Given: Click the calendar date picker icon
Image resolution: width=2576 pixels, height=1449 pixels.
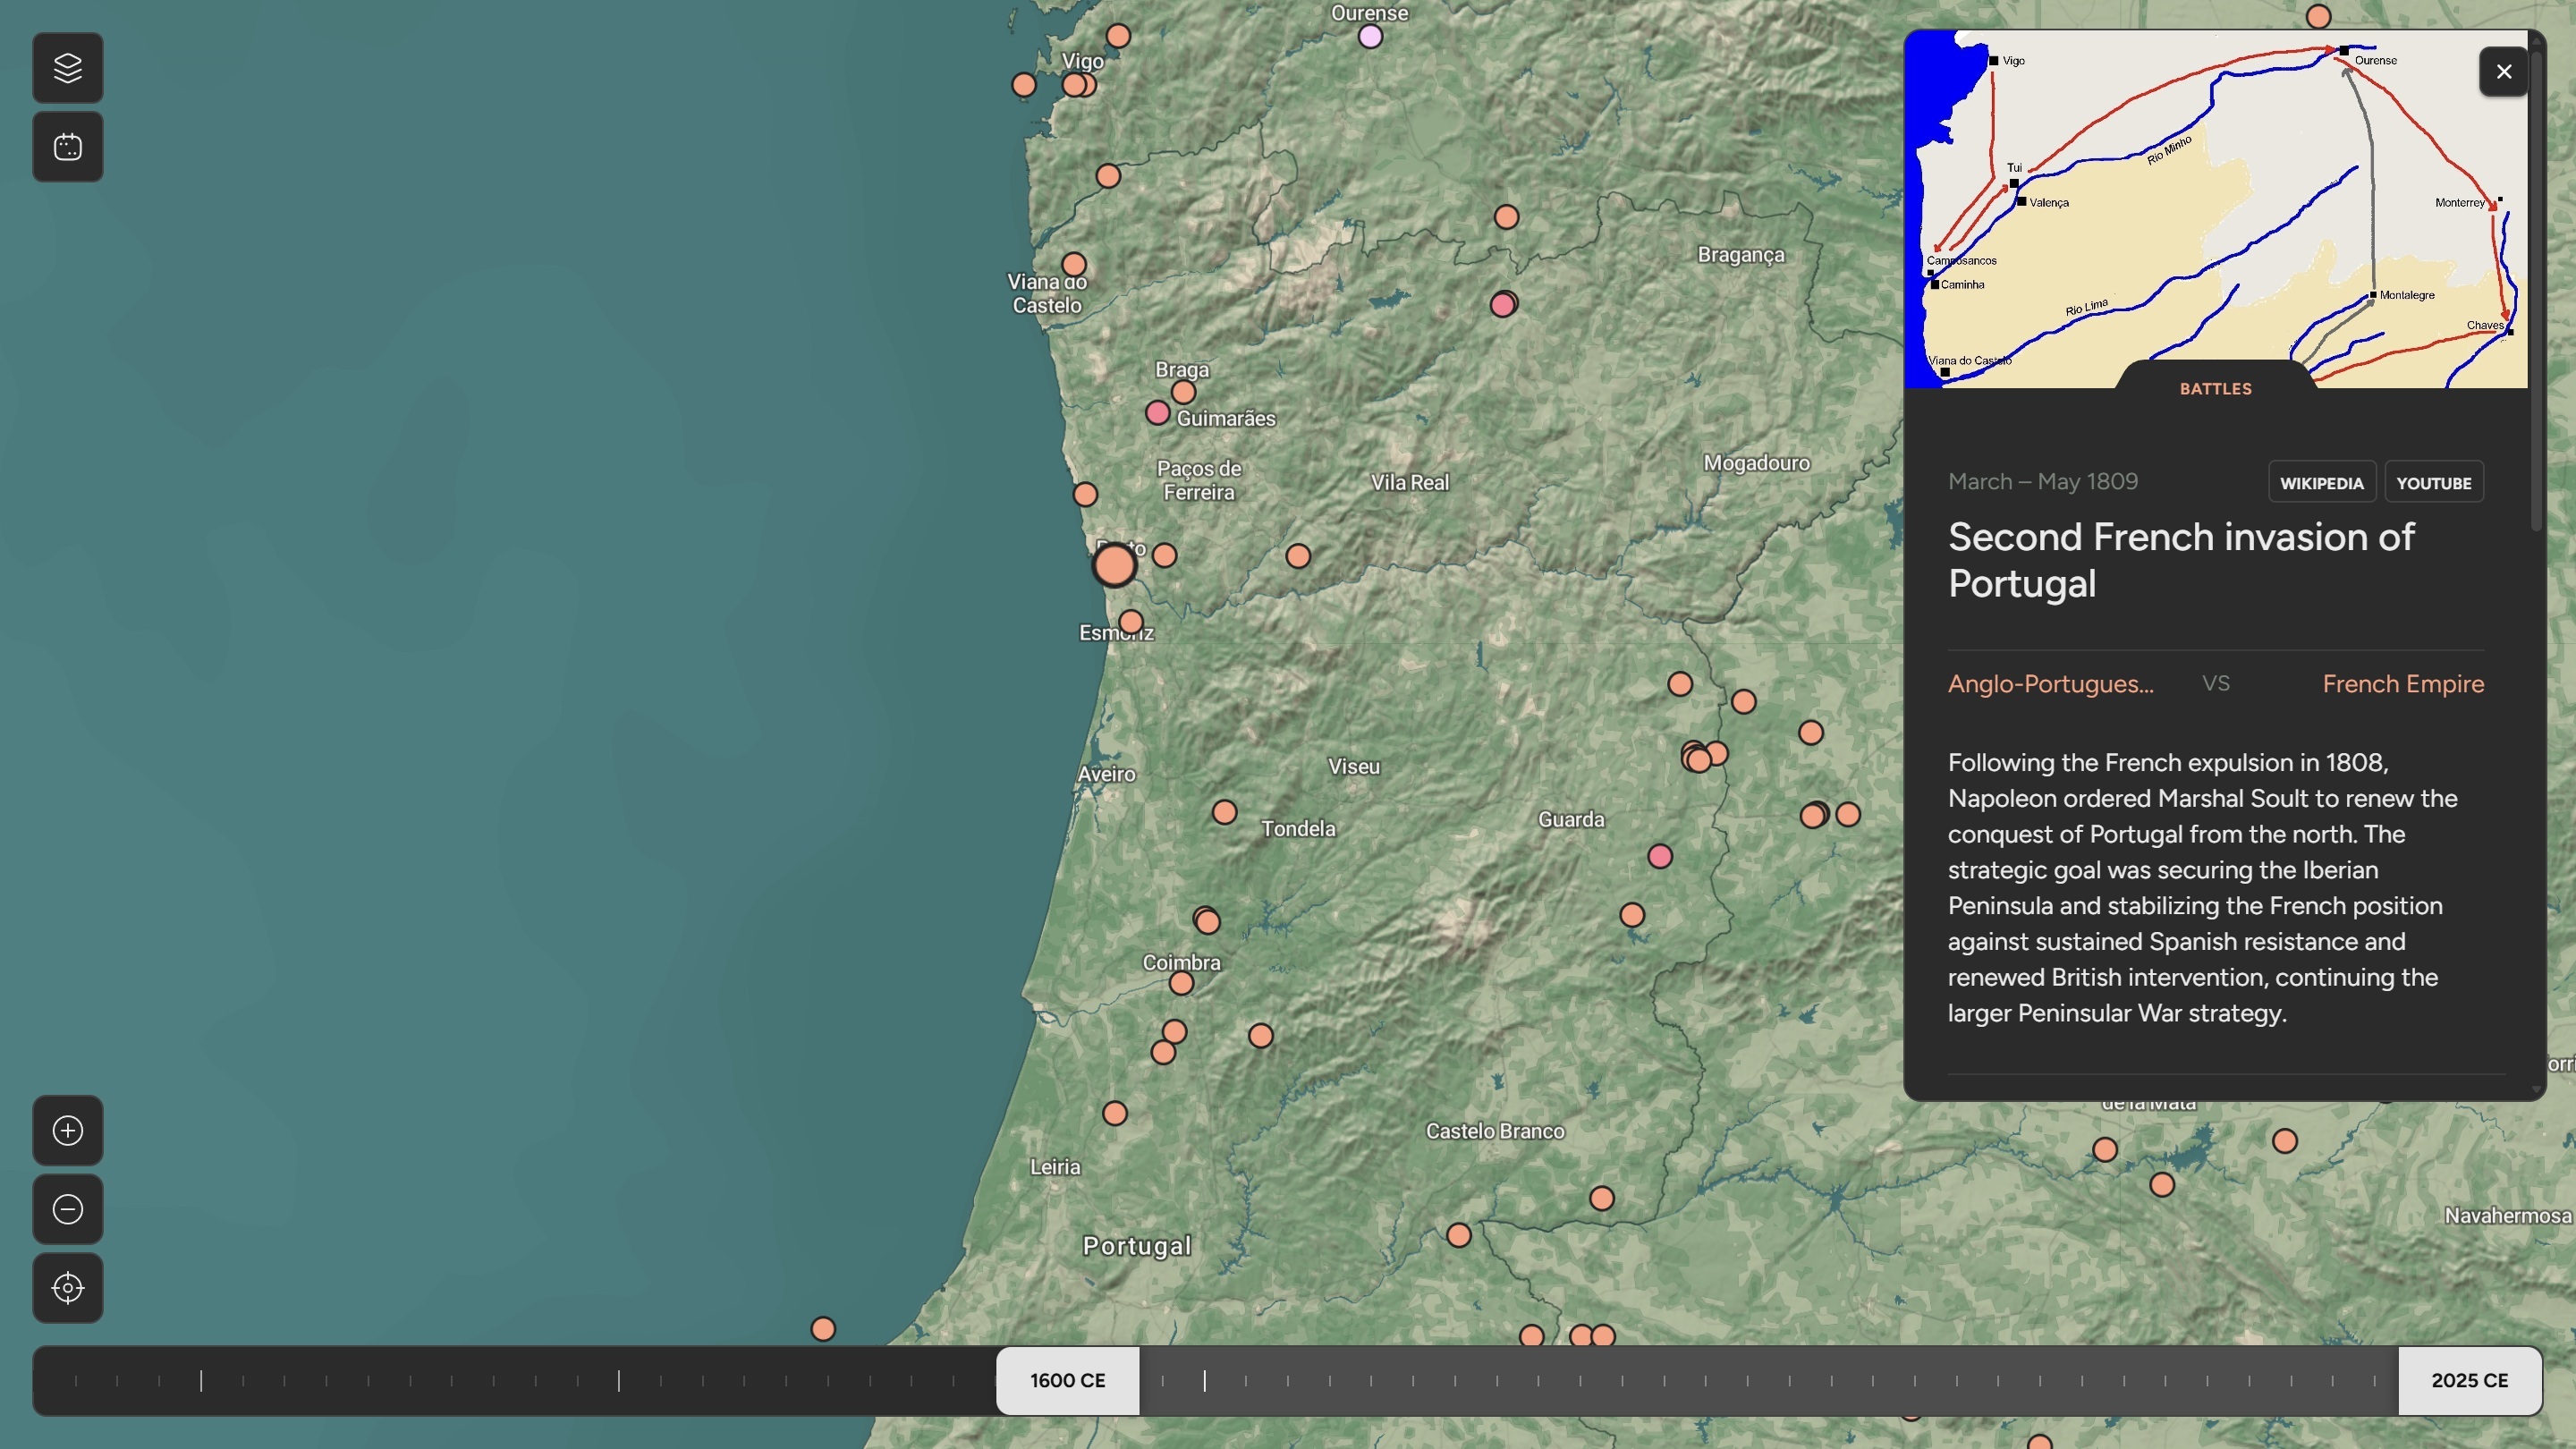Looking at the screenshot, I should tap(67, 147).
